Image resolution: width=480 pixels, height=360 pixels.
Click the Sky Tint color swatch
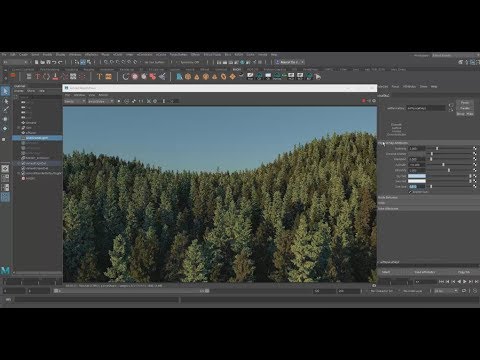[417, 176]
